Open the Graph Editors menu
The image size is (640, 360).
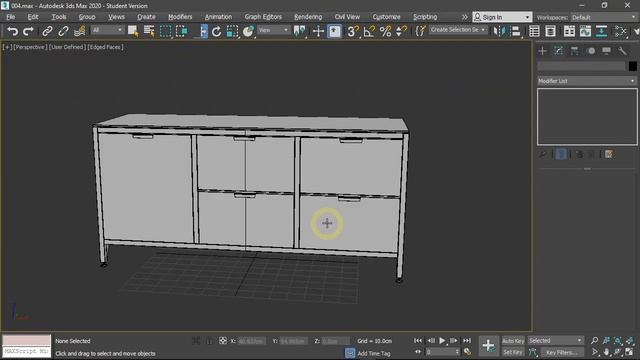click(263, 17)
